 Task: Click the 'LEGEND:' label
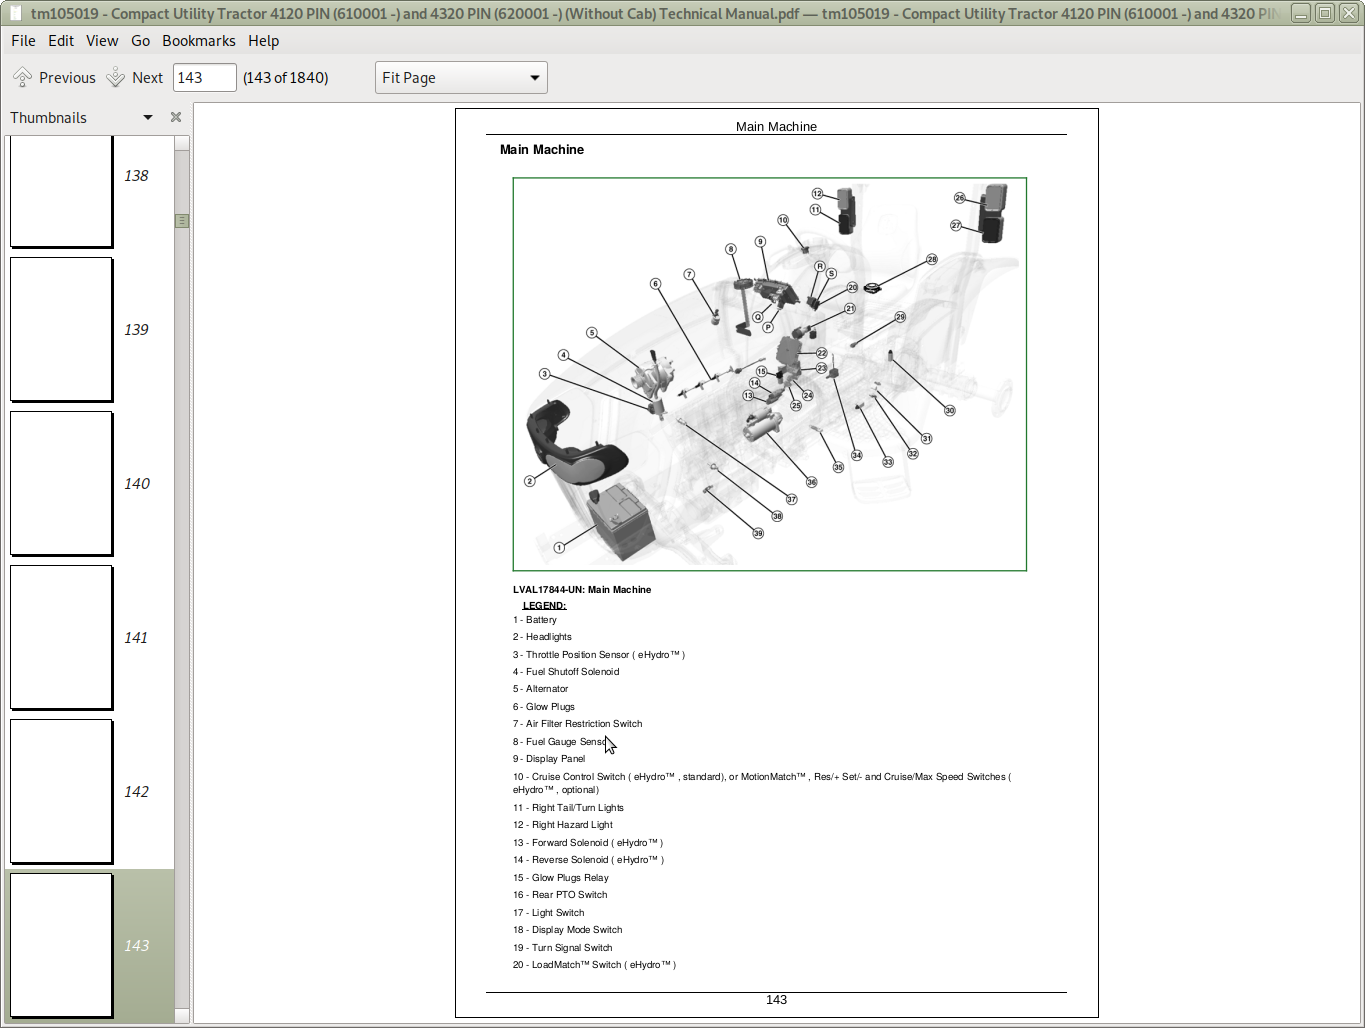(x=544, y=605)
